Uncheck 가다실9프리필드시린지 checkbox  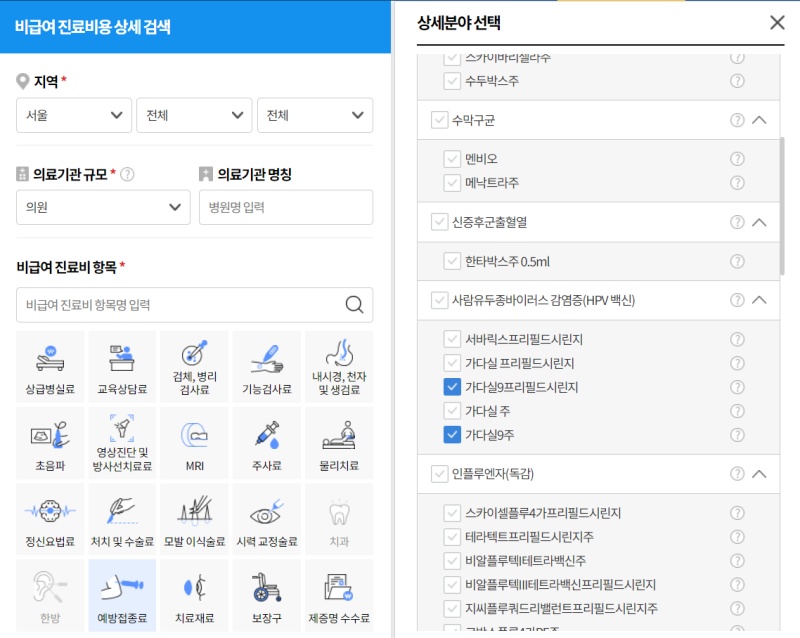click(x=452, y=387)
